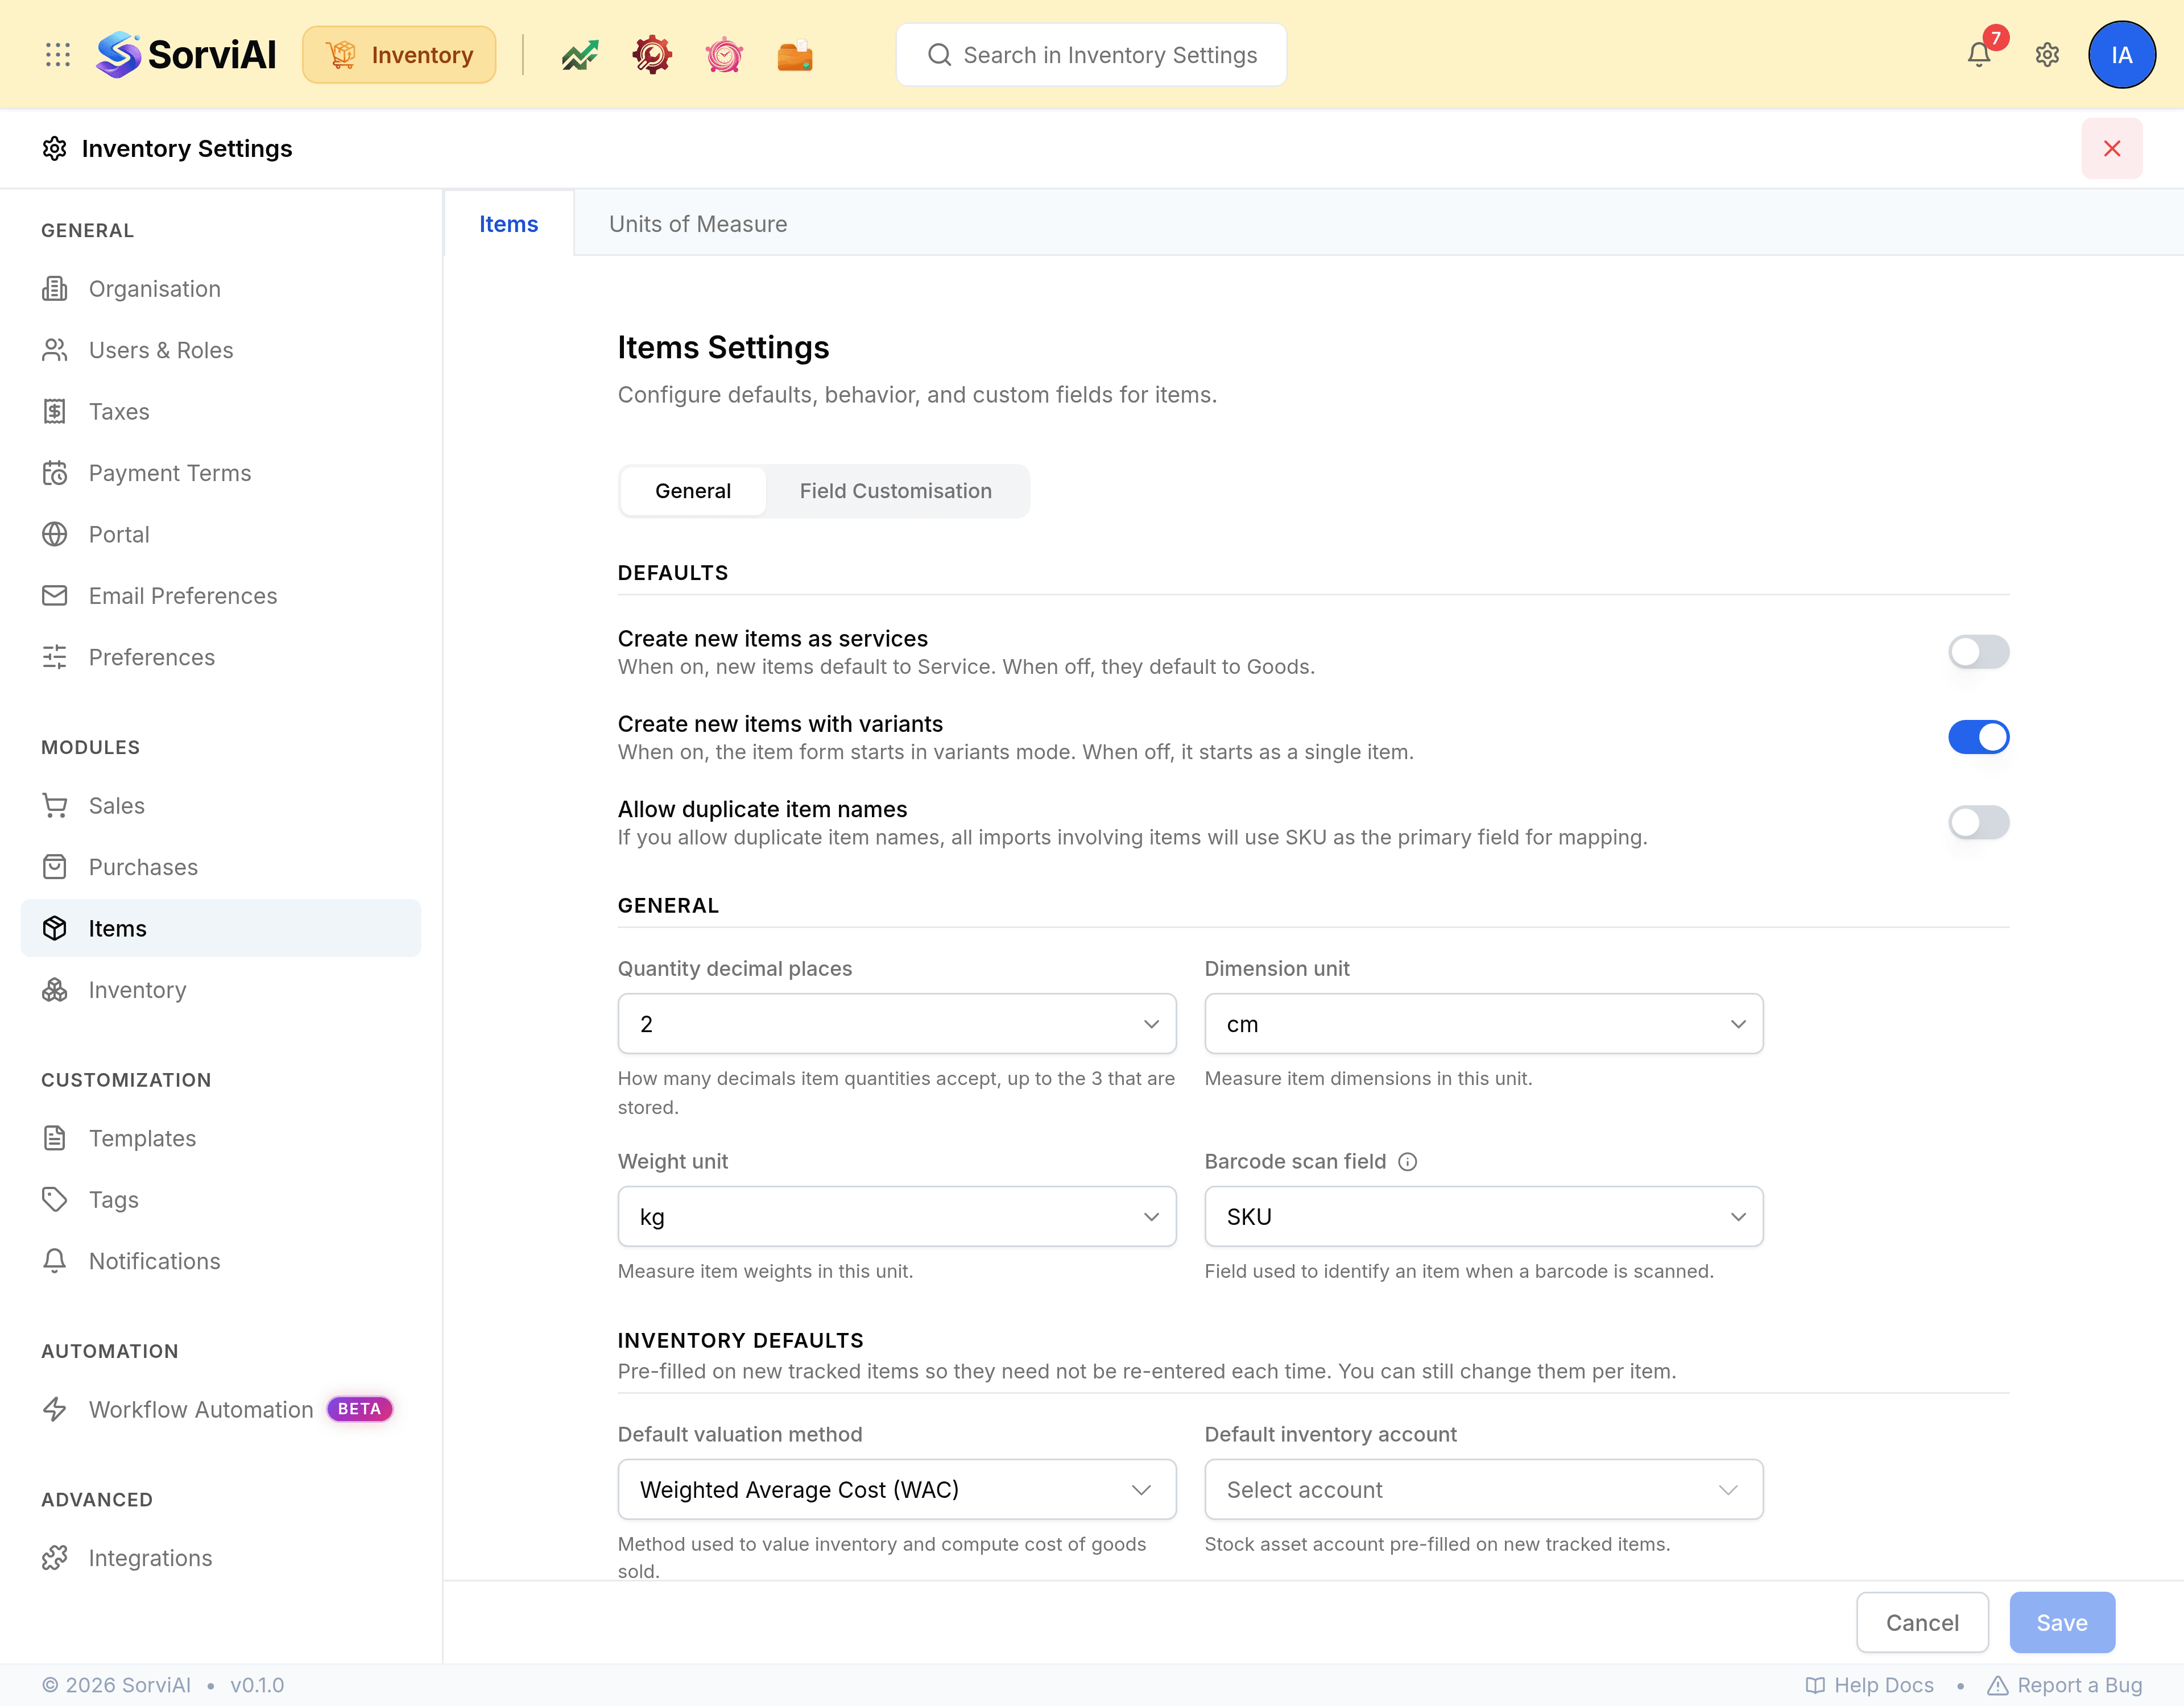
Task: Open Barcode scan field dropdown
Action: [1483, 1216]
